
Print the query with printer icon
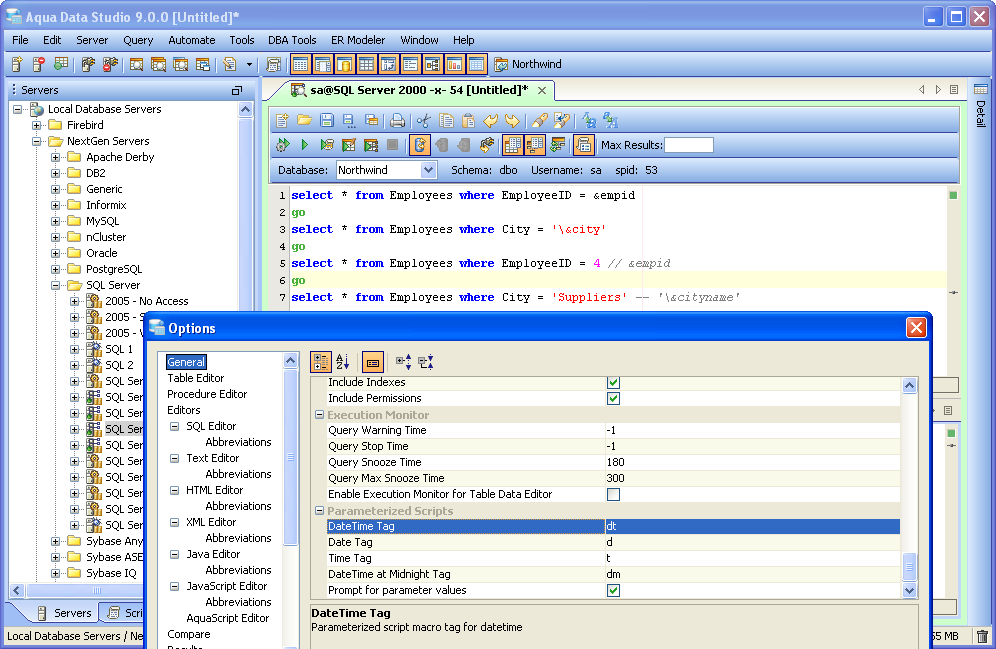[x=397, y=120]
